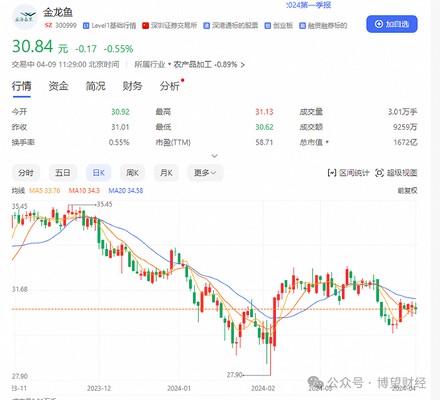Image resolution: width=440 pixels, height=400 pixels.
Task: Click the MA10 34.3 indicator label
Action: click(84, 191)
